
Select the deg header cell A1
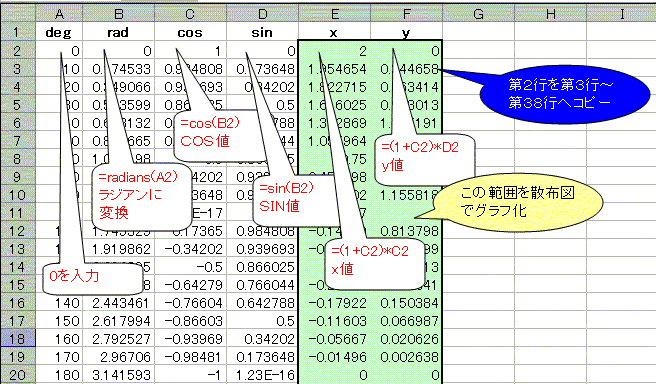(x=59, y=32)
